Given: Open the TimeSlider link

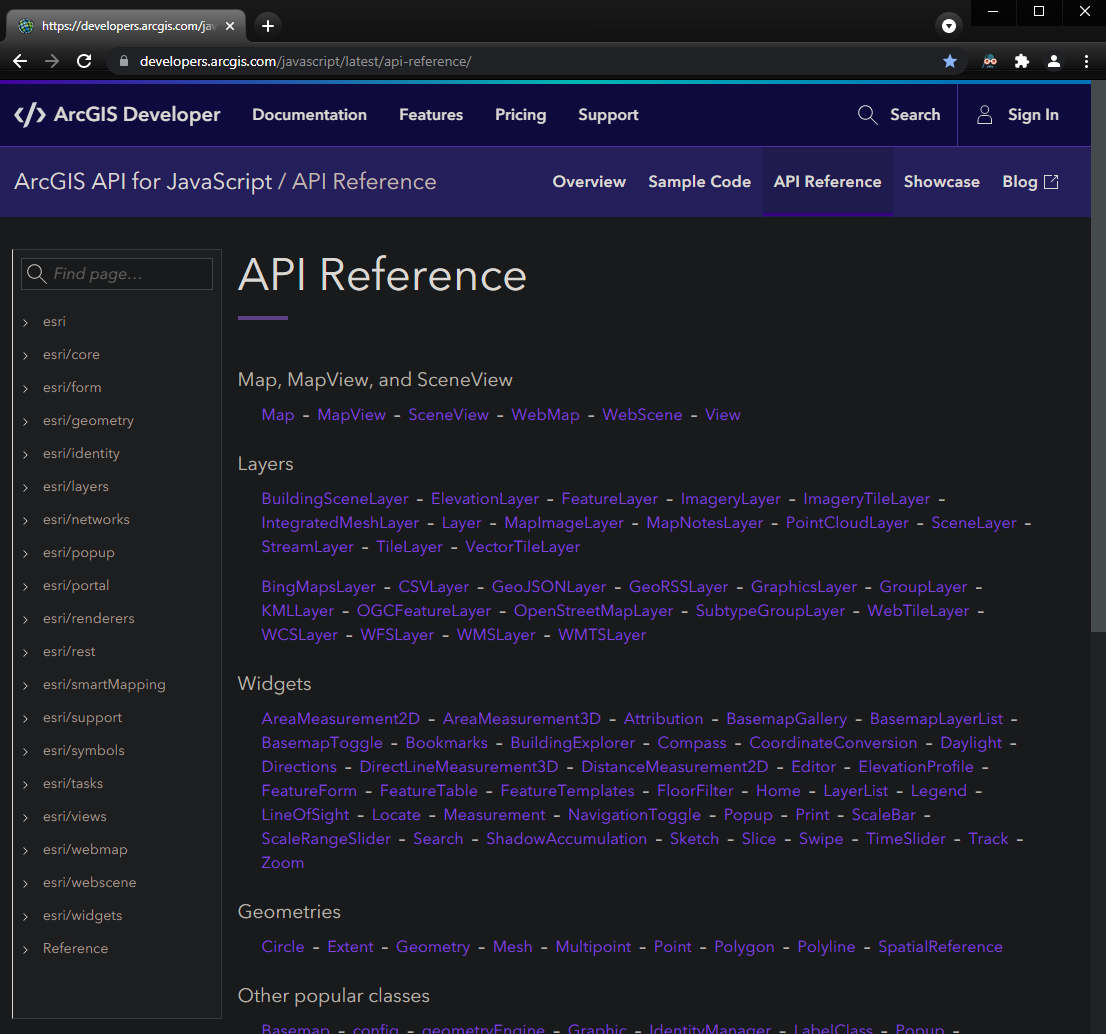Looking at the screenshot, I should pyautogui.click(x=906, y=839).
